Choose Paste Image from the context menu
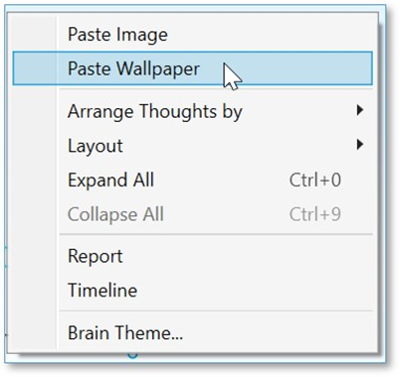The image size is (400, 377). pyautogui.click(x=192, y=34)
